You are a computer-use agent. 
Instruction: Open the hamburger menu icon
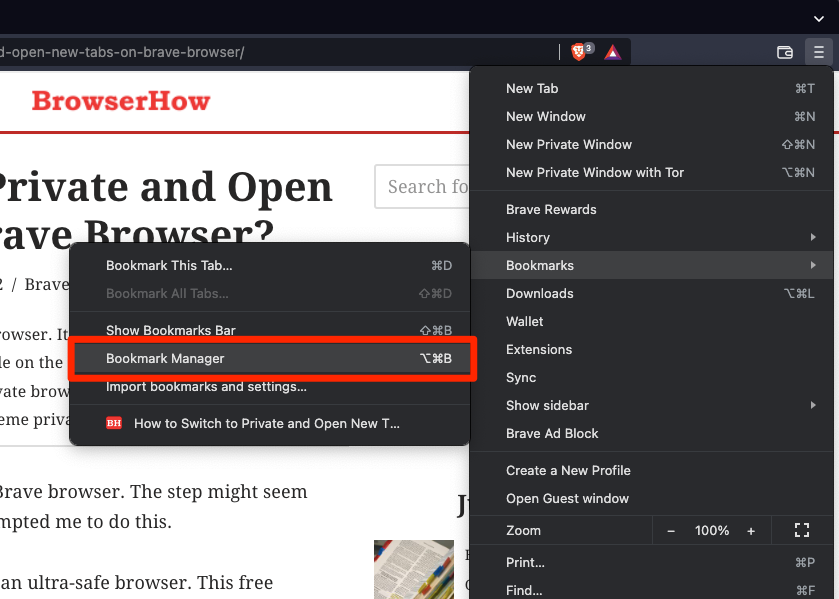(x=820, y=51)
